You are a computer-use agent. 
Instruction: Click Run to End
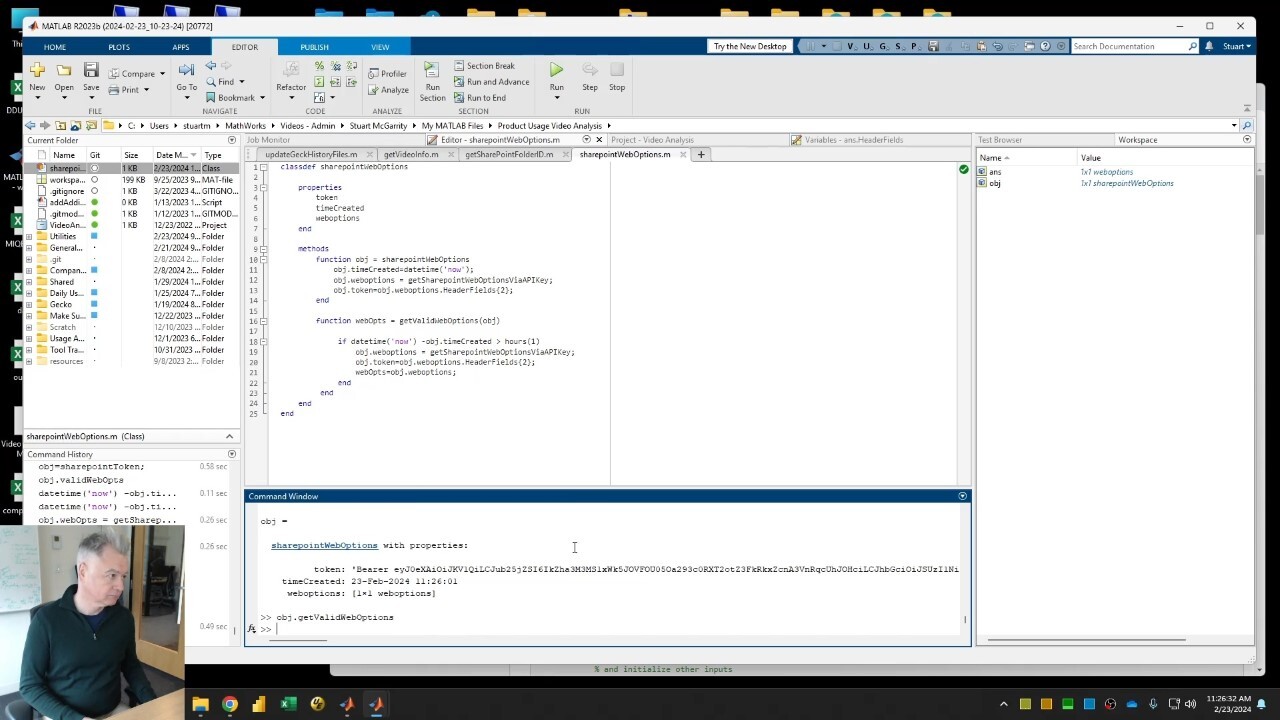[479, 98]
